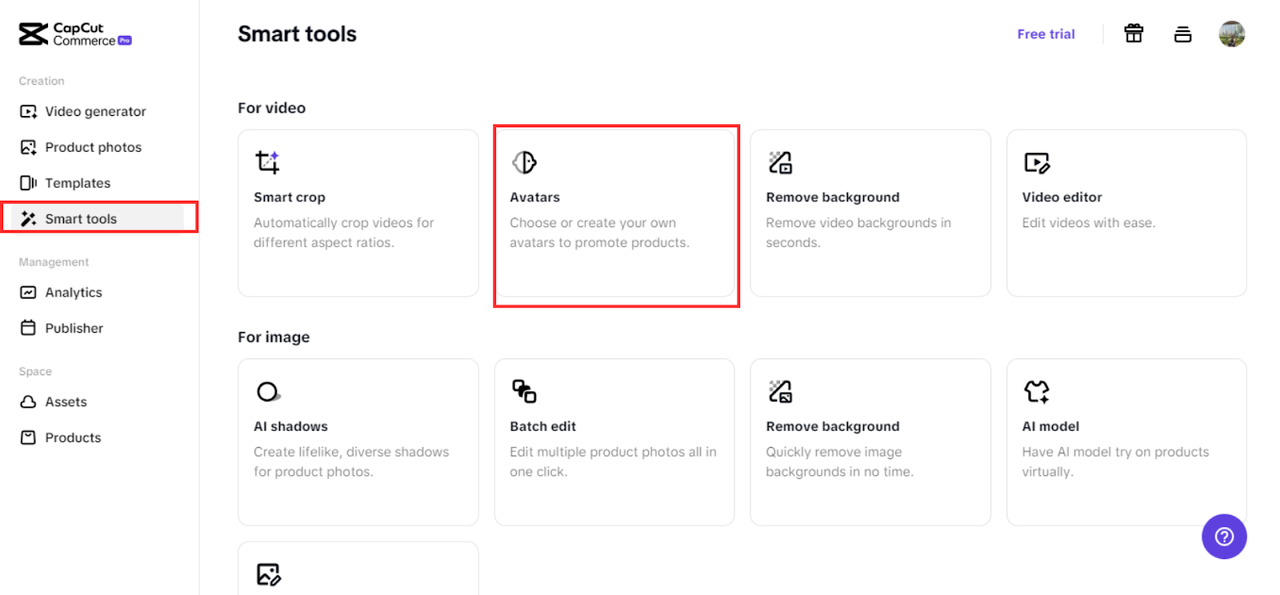Open the Video editor card title
This screenshot has height=595, width=1280.
[1062, 197]
